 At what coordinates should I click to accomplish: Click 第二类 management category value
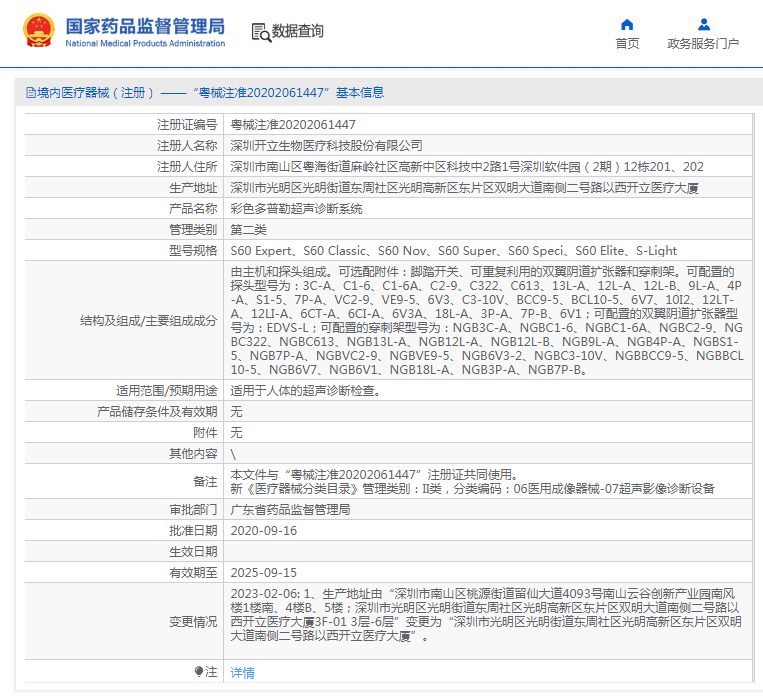coord(248,230)
